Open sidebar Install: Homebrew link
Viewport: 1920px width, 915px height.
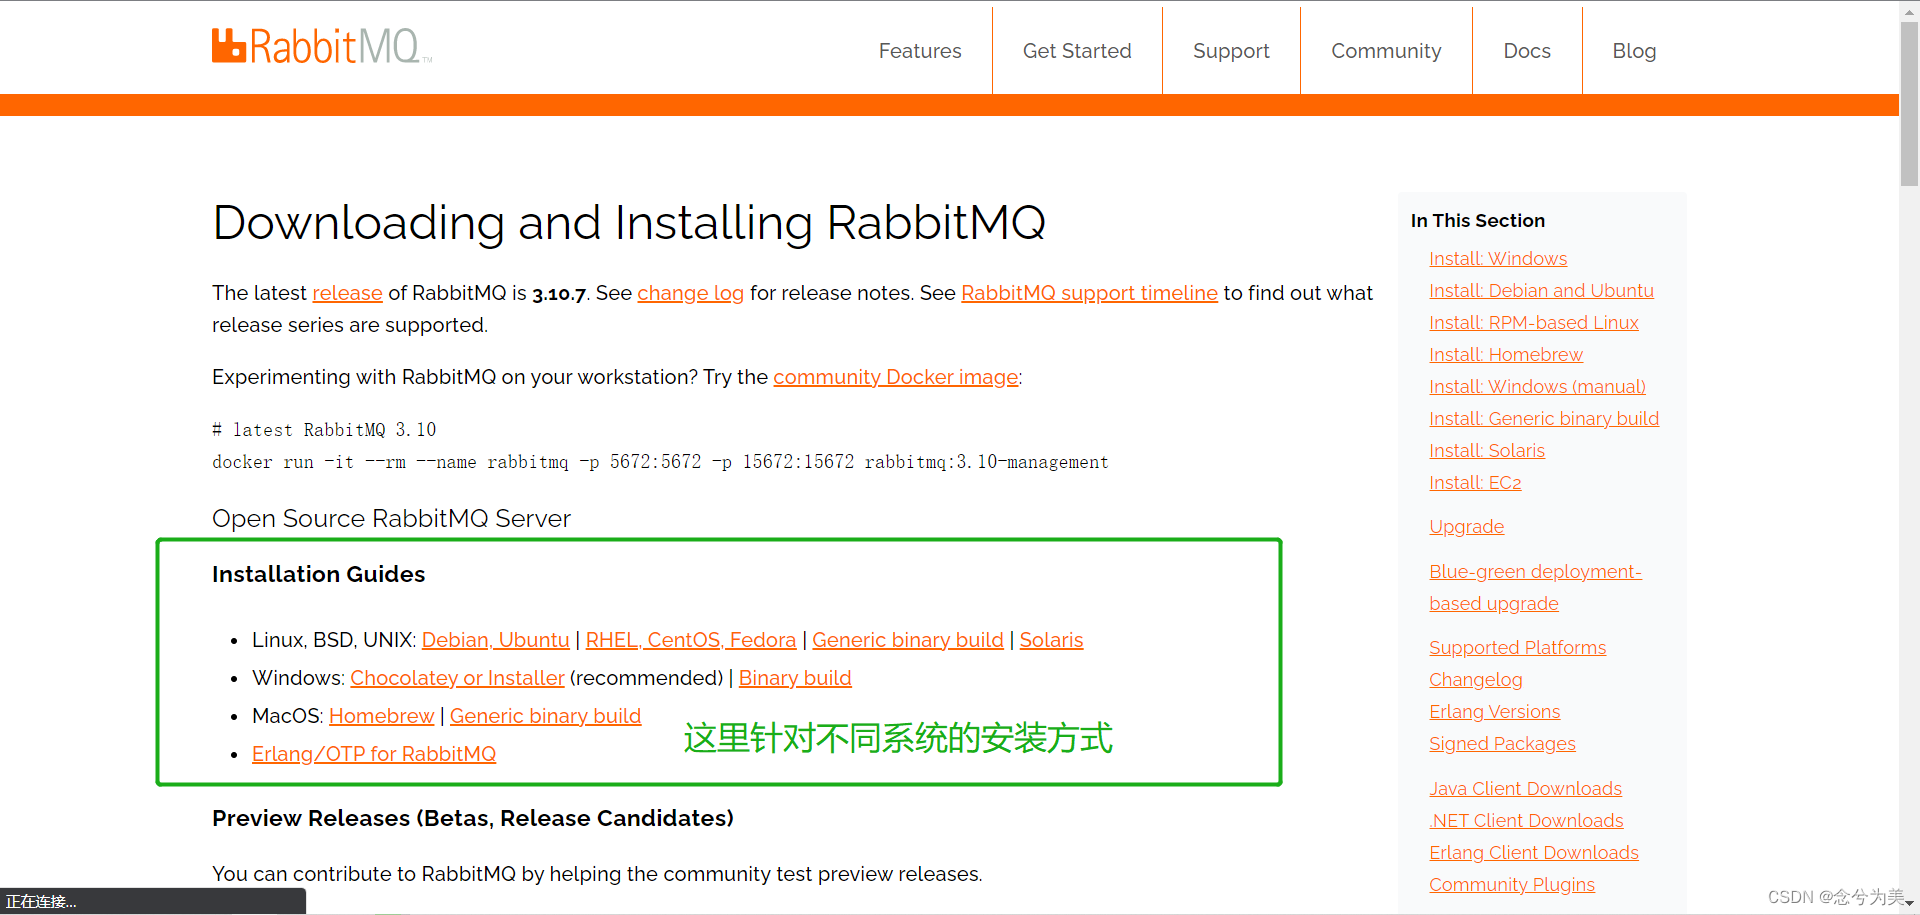click(x=1506, y=355)
